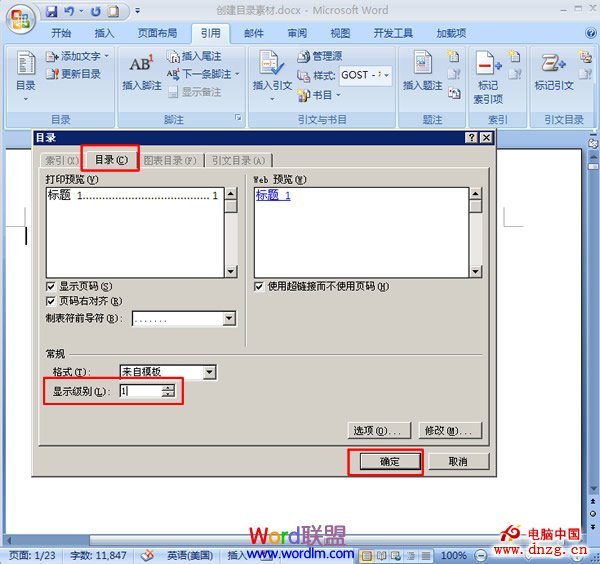Click 更新目录 update table icon
This screenshot has width=600, height=564.
click(52, 74)
